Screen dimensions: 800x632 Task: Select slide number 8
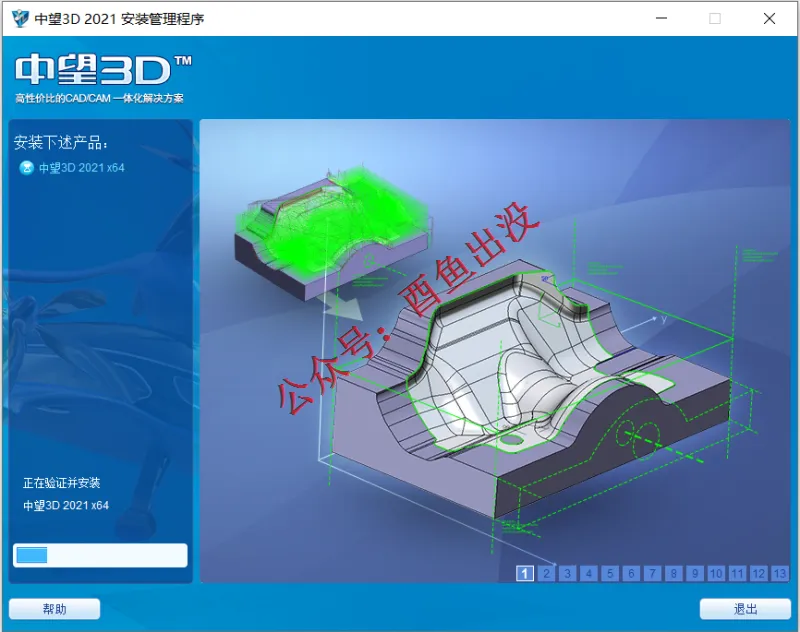click(673, 573)
